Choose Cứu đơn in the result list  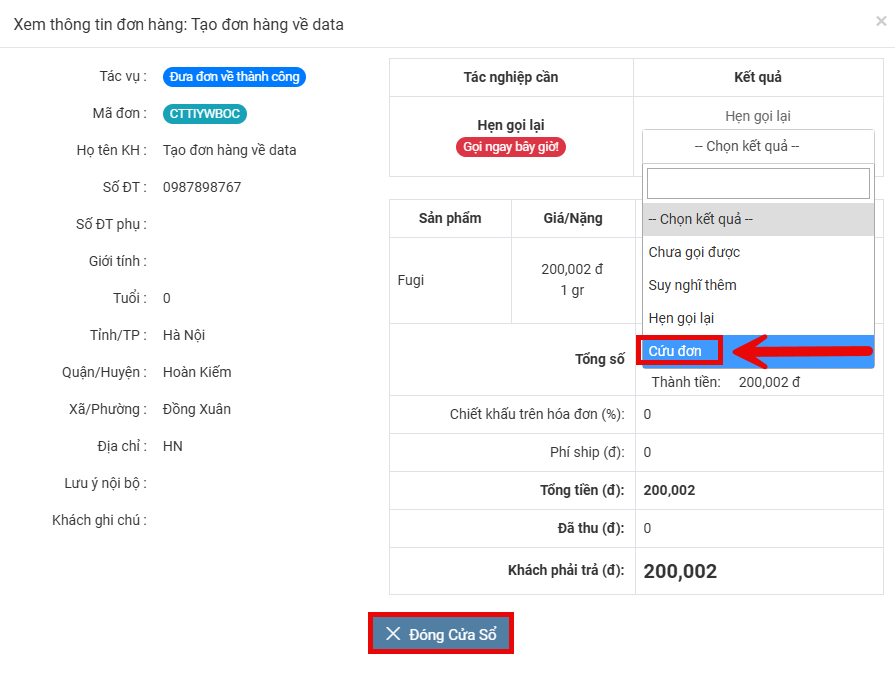coord(676,351)
